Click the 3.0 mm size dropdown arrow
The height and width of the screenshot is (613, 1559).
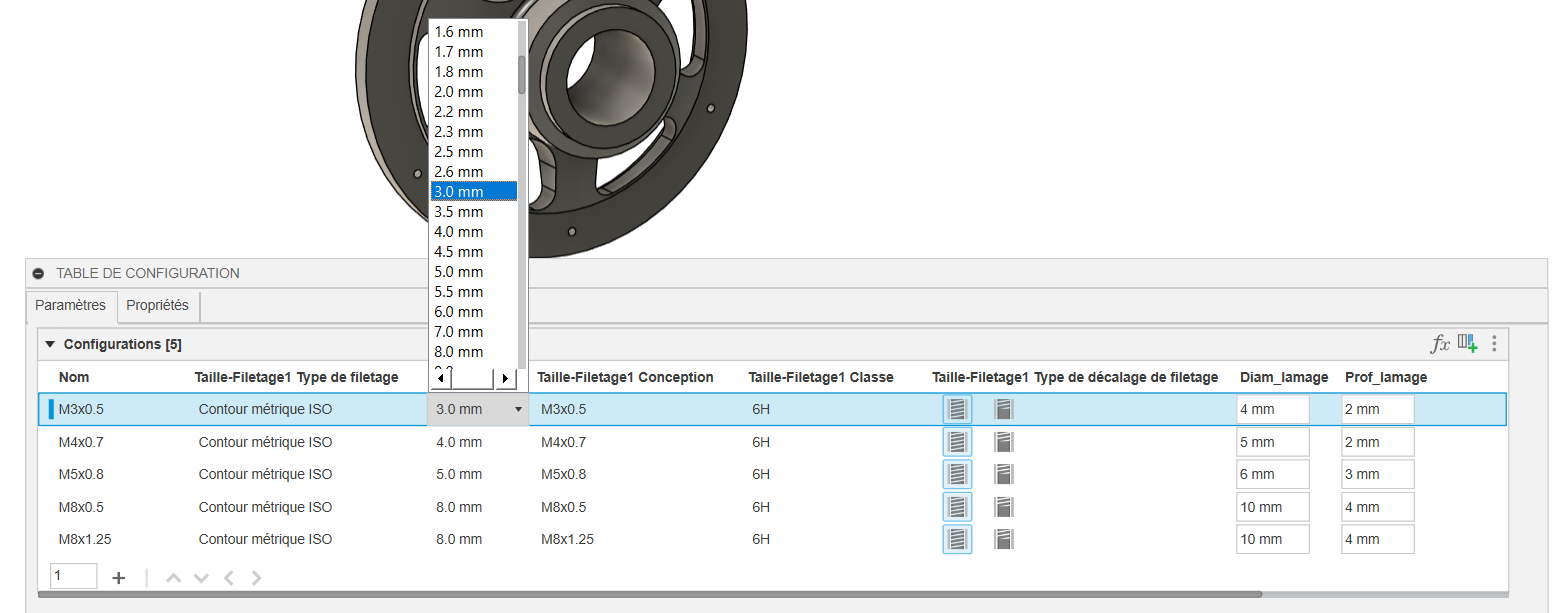[518, 409]
